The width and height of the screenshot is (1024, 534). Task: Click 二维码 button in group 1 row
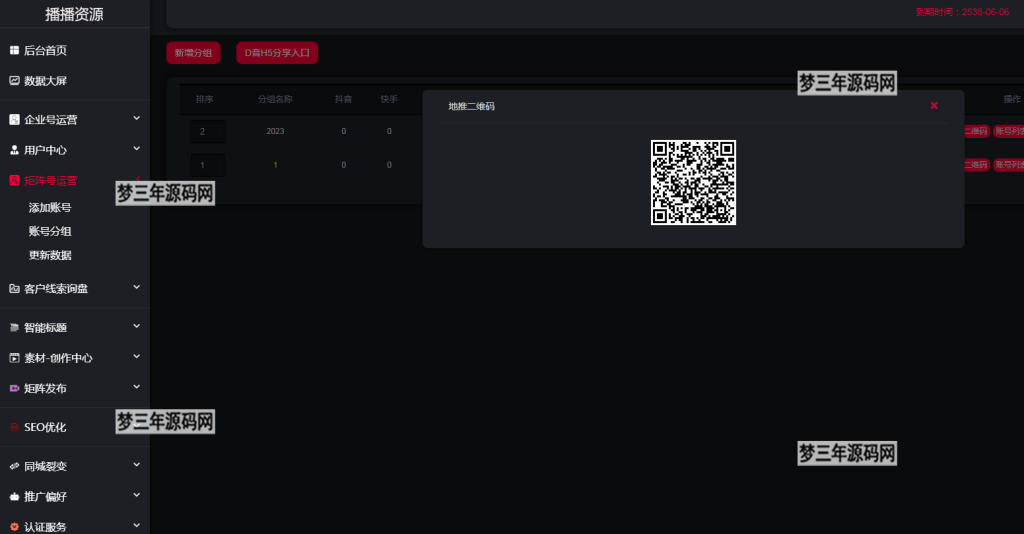pos(976,165)
